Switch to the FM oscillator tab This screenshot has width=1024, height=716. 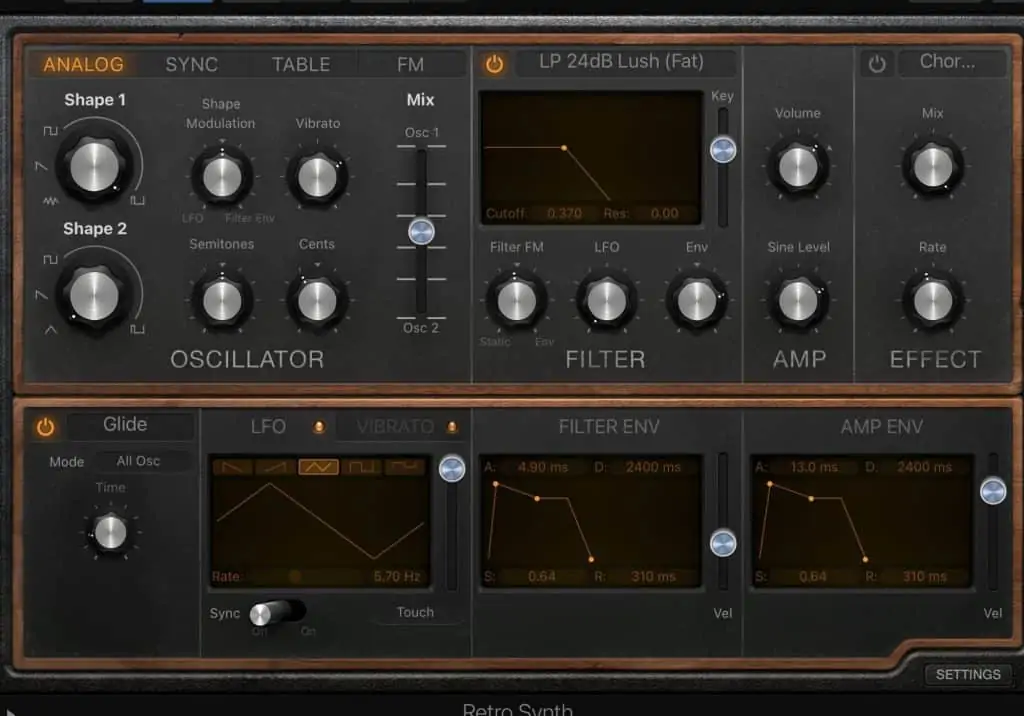click(410, 64)
